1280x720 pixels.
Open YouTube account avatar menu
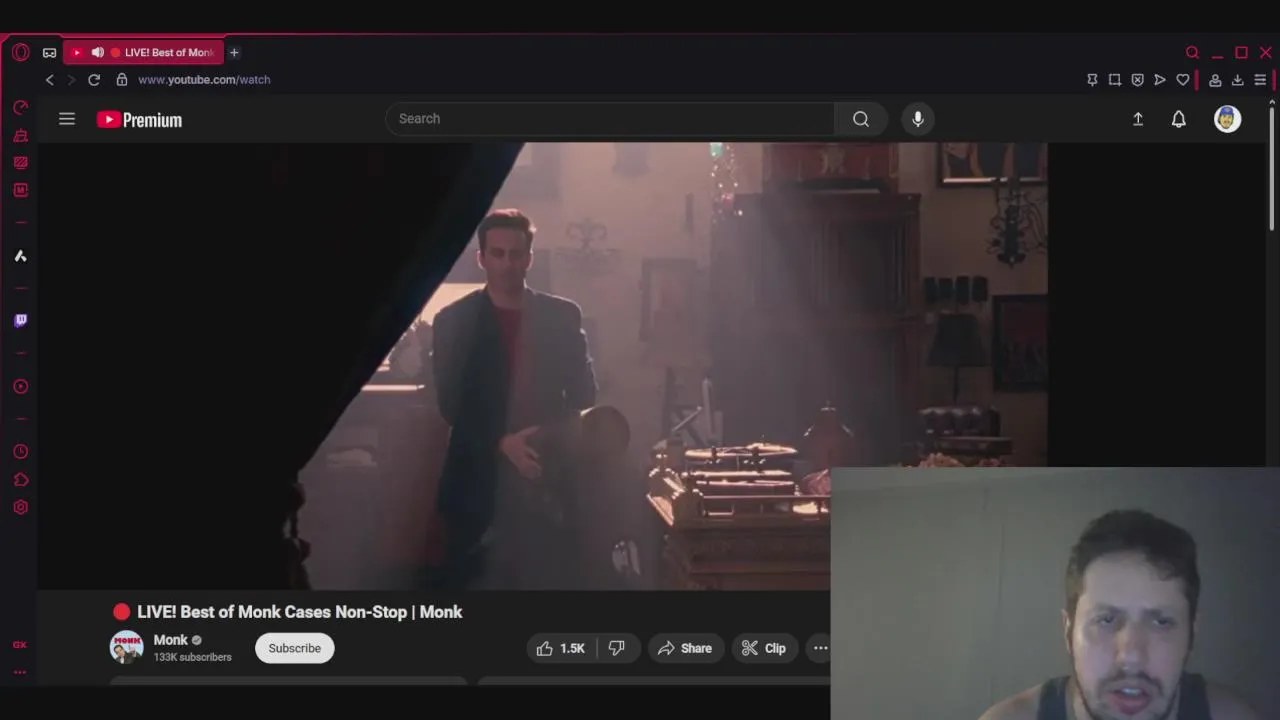click(1227, 119)
